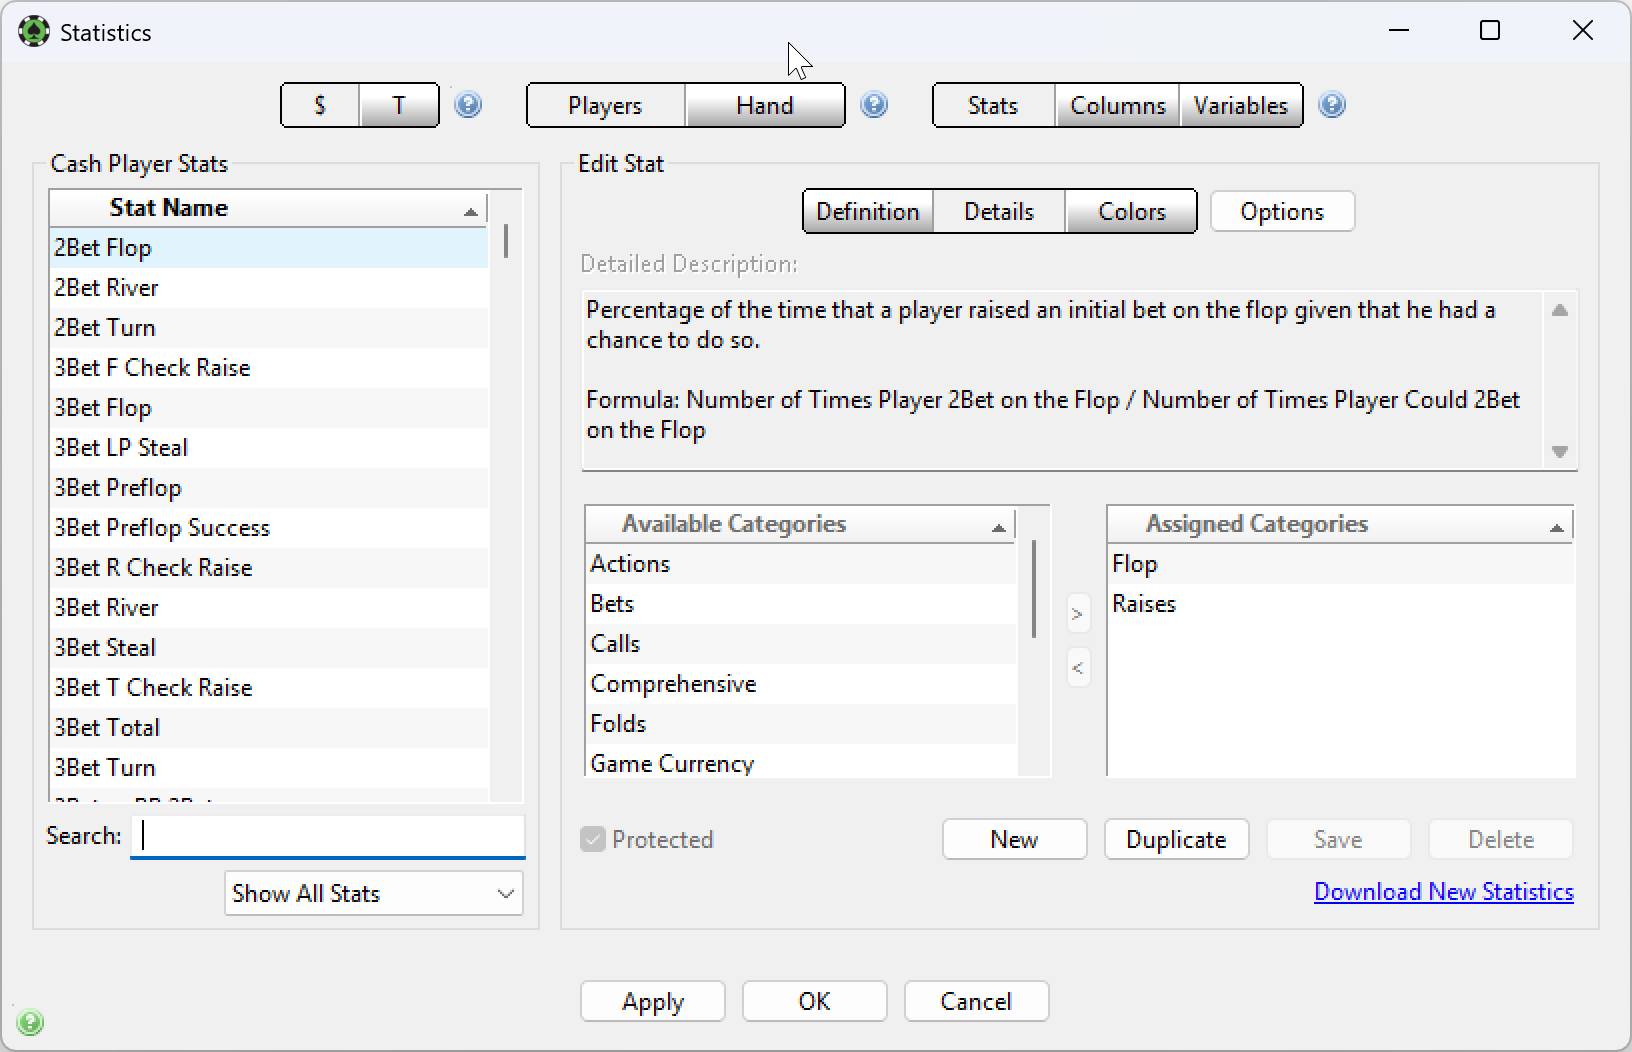Click help icon next to Players Hand toggle
This screenshot has width=1632, height=1052.
tap(874, 105)
